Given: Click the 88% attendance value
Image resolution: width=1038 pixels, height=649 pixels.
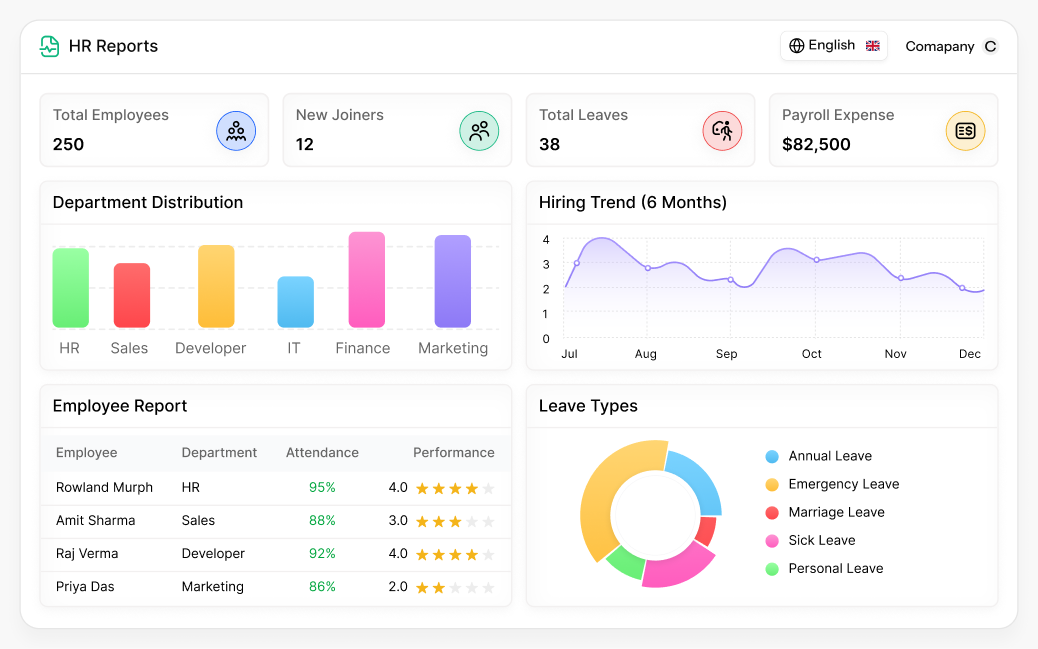Looking at the screenshot, I should [x=322, y=521].
